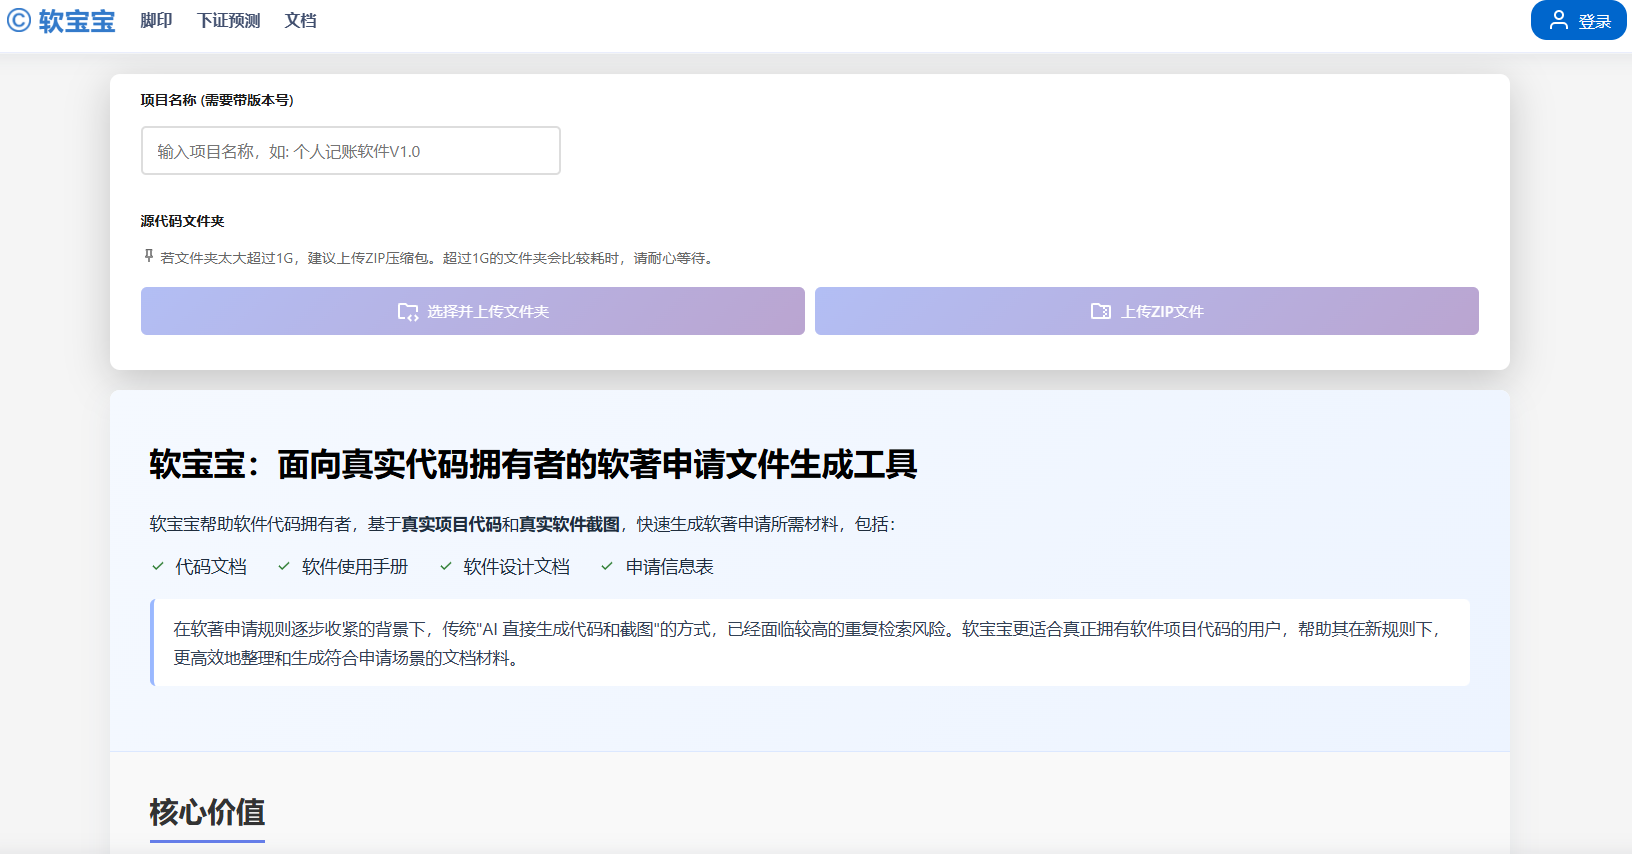Click the folder icon on 选择并上传文件夹
The height and width of the screenshot is (854, 1632).
point(408,312)
